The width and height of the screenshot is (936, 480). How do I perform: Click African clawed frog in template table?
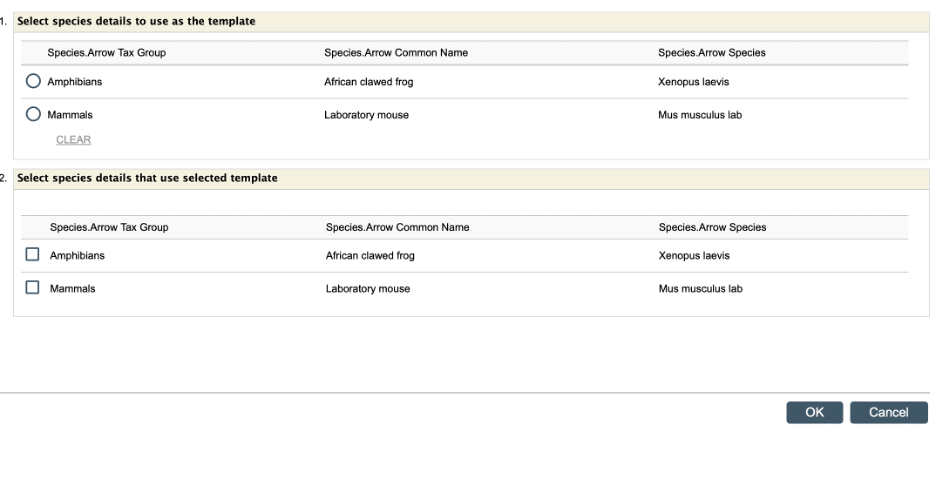[x=368, y=82]
